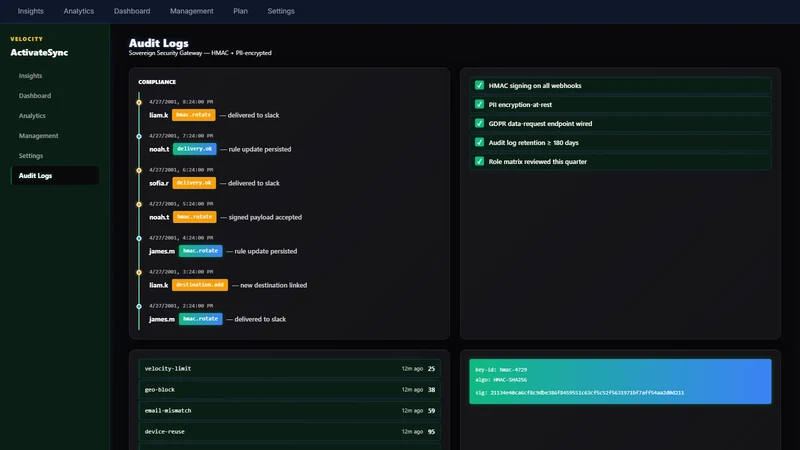Open the geo-block rule row
800x450 pixels.
tap(289, 389)
